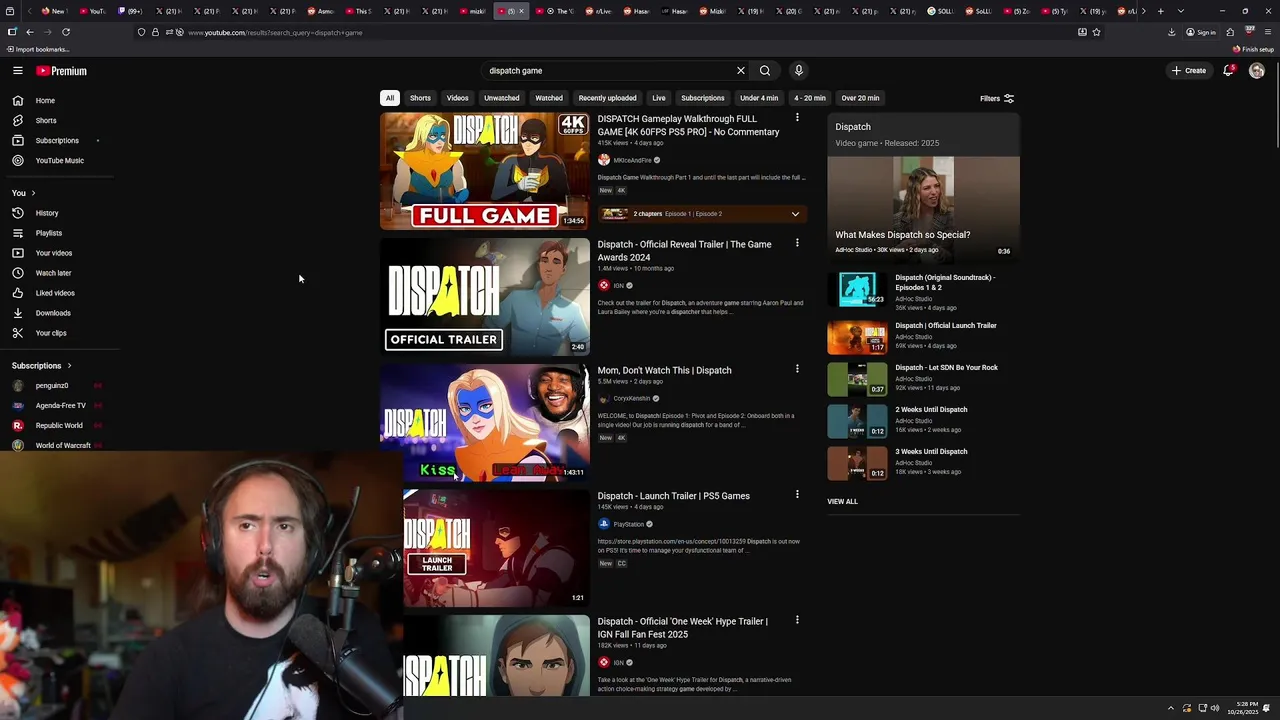The image size is (1280, 720).
Task: Open options menu for One Week Hype Trailer
Action: pyautogui.click(x=797, y=620)
